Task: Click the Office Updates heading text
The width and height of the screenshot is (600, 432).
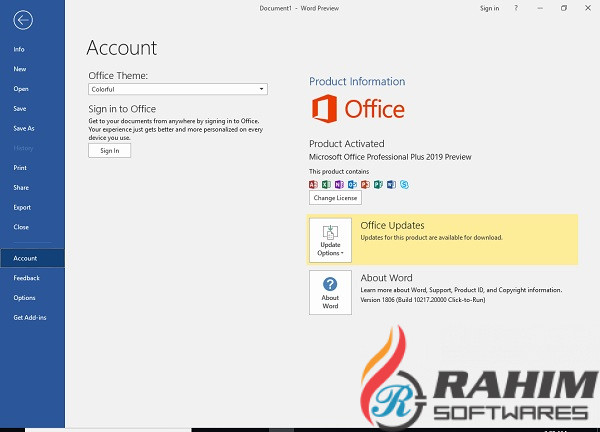Action: click(x=392, y=225)
